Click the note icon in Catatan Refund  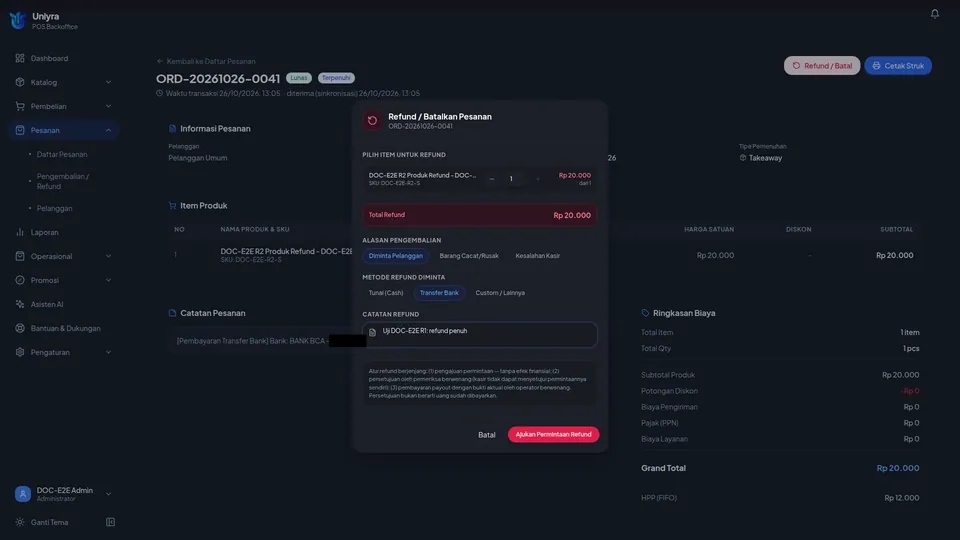point(372,332)
